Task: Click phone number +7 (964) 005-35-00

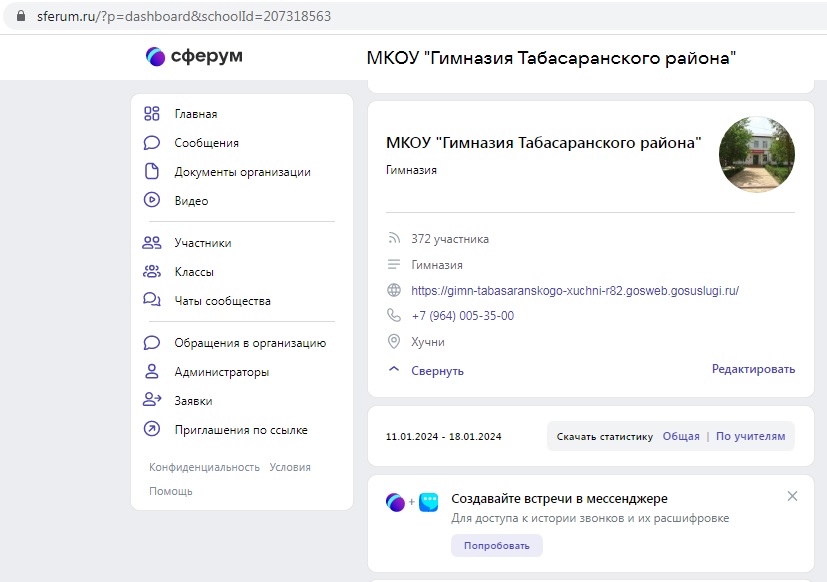Action: 463,316
